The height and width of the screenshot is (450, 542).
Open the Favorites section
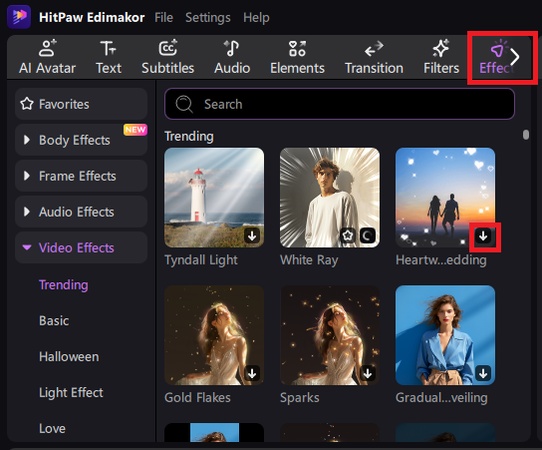point(81,104)
